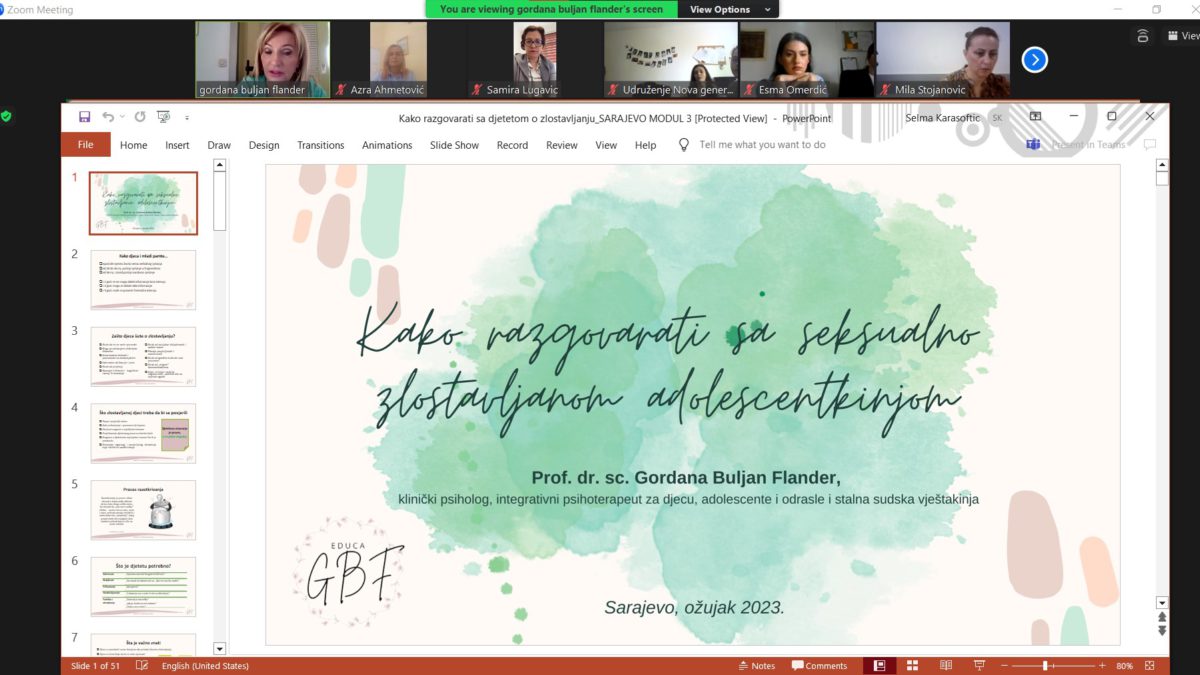Screen dimensions: 1200x675
Task: Expand Customize Quick Access Toolbar dropdown
Action: (x=187, y=118)
